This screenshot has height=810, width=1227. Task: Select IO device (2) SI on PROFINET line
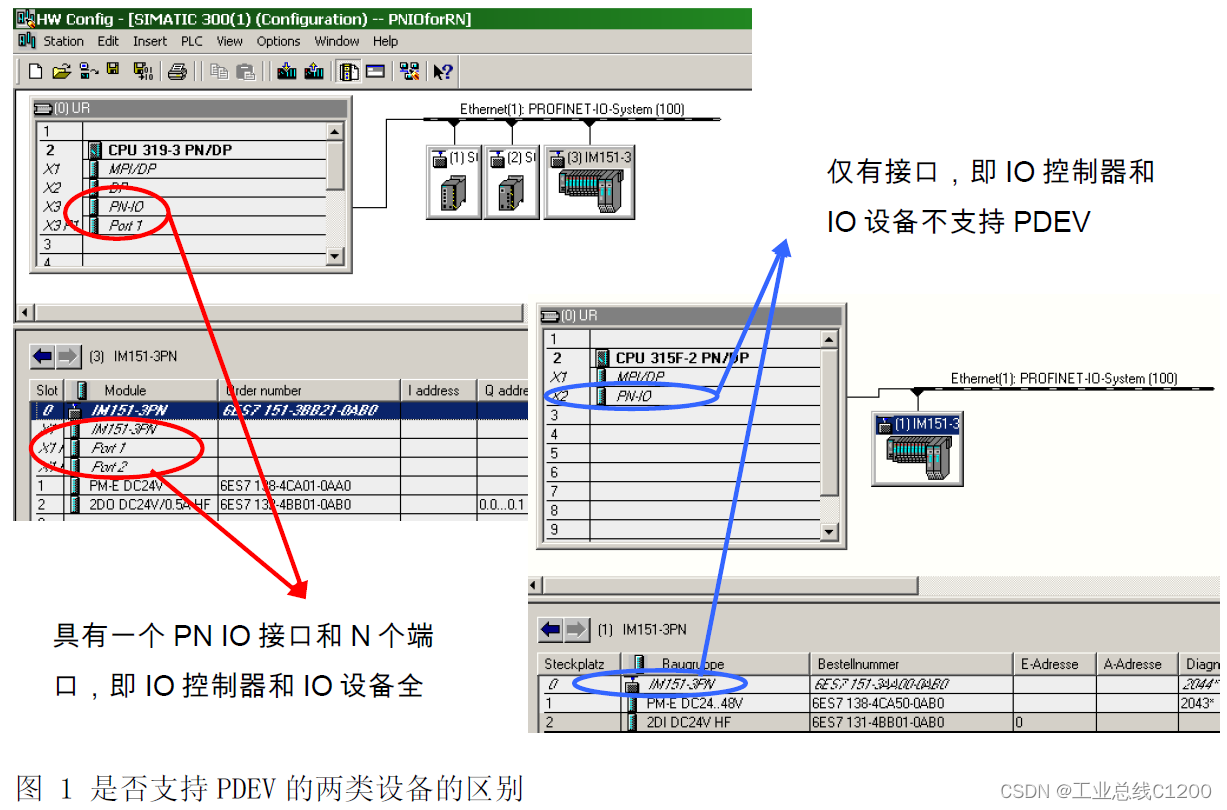512,181
